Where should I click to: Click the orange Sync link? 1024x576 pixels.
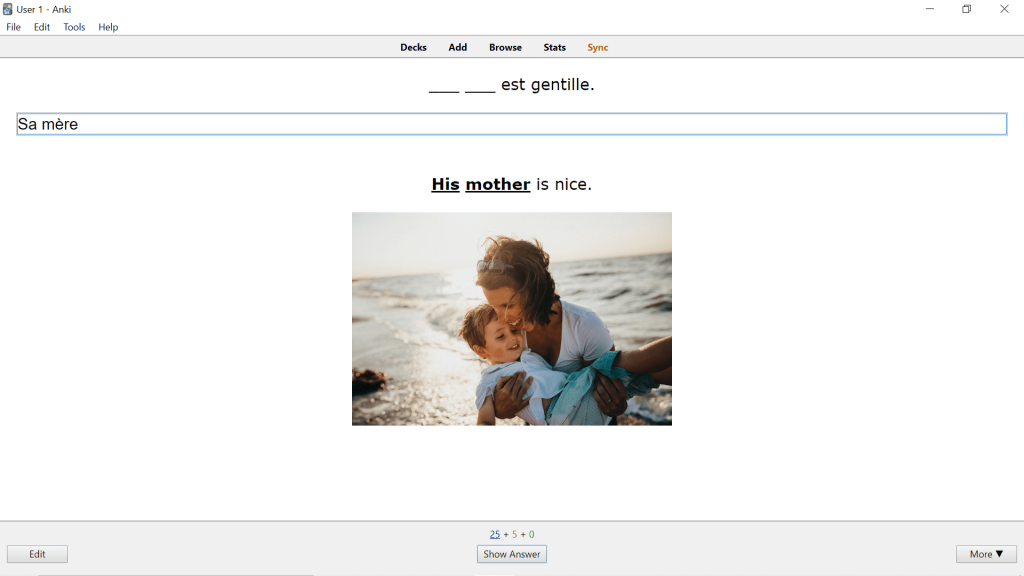[598, 47]
